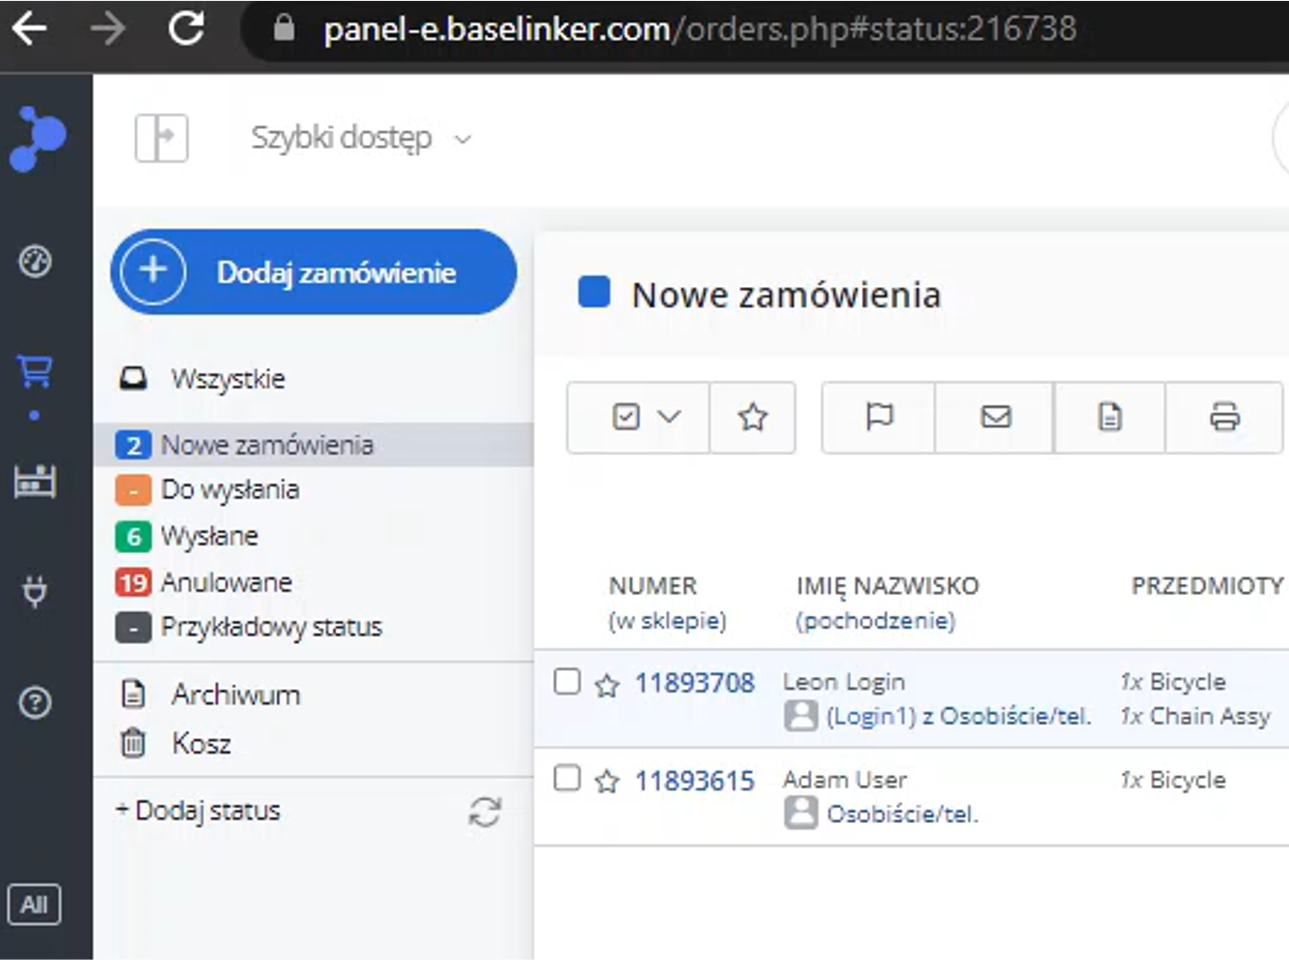Click the envelope email toolbar button
The width and height of the screenshot is (1289, 960).
(x=995, y=417)
